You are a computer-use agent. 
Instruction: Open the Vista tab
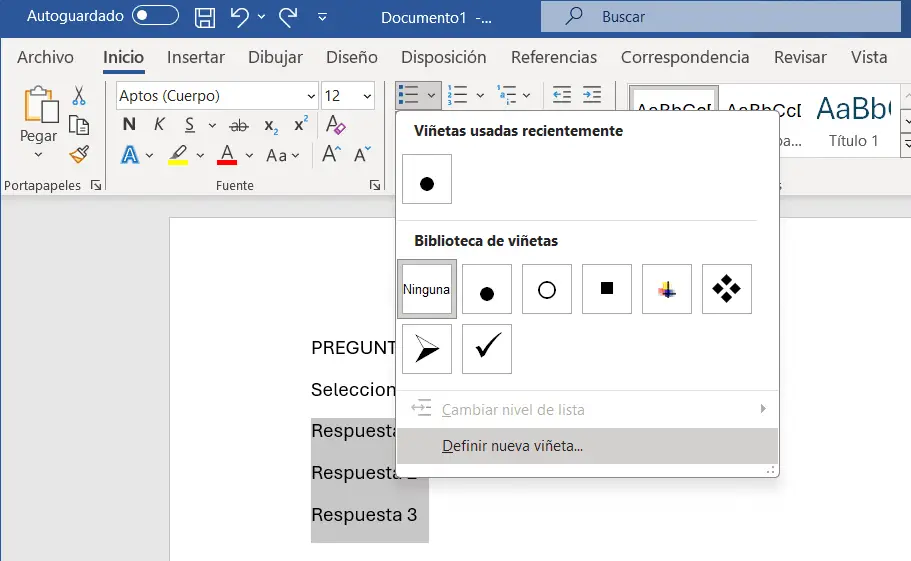869,57
